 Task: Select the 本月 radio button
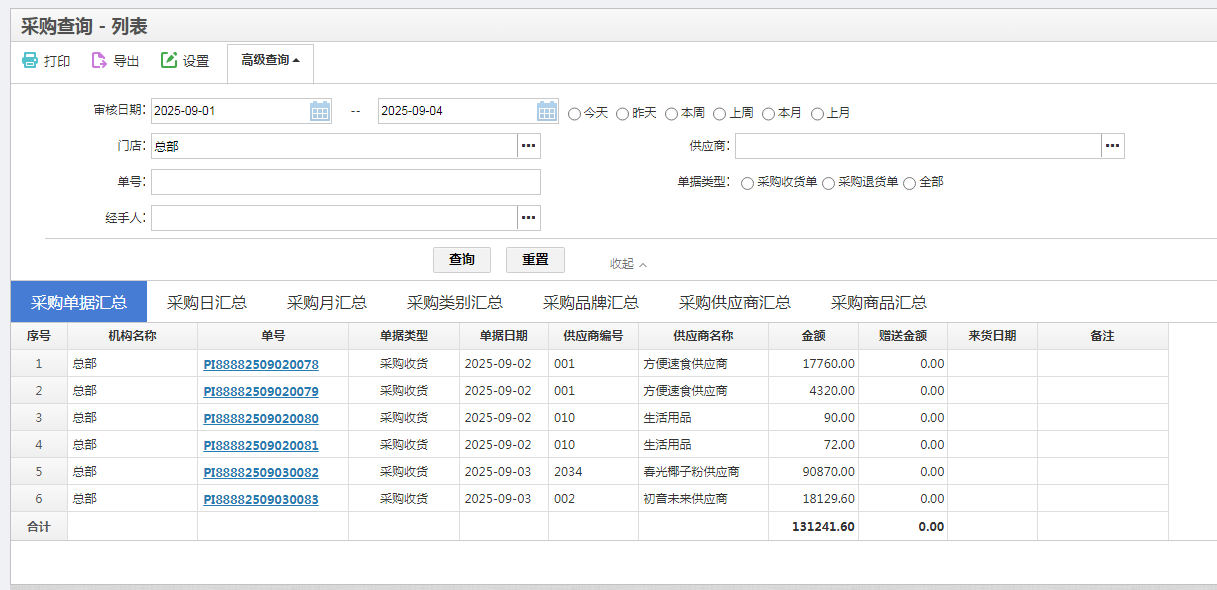click(768, 114)
